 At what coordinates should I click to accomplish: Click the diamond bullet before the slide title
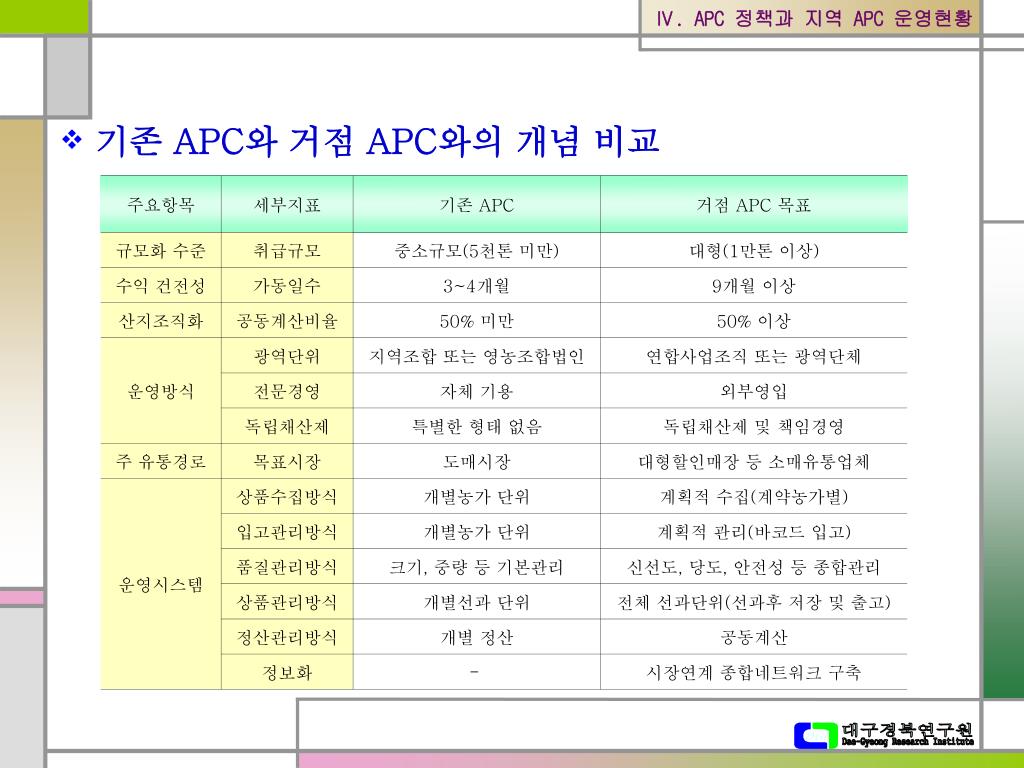coord(71,139)
